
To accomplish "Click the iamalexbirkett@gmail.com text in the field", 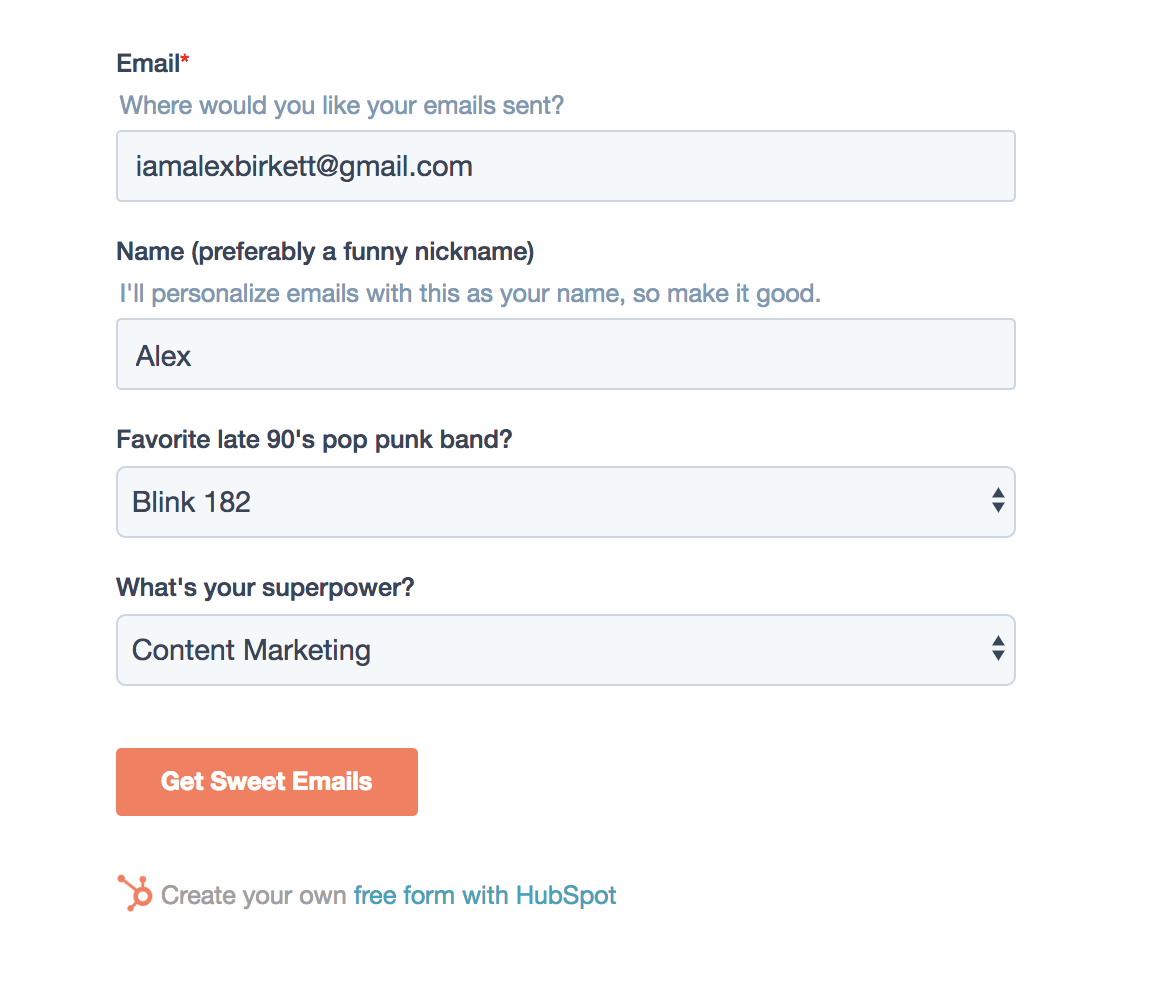I will click(304, 166).
